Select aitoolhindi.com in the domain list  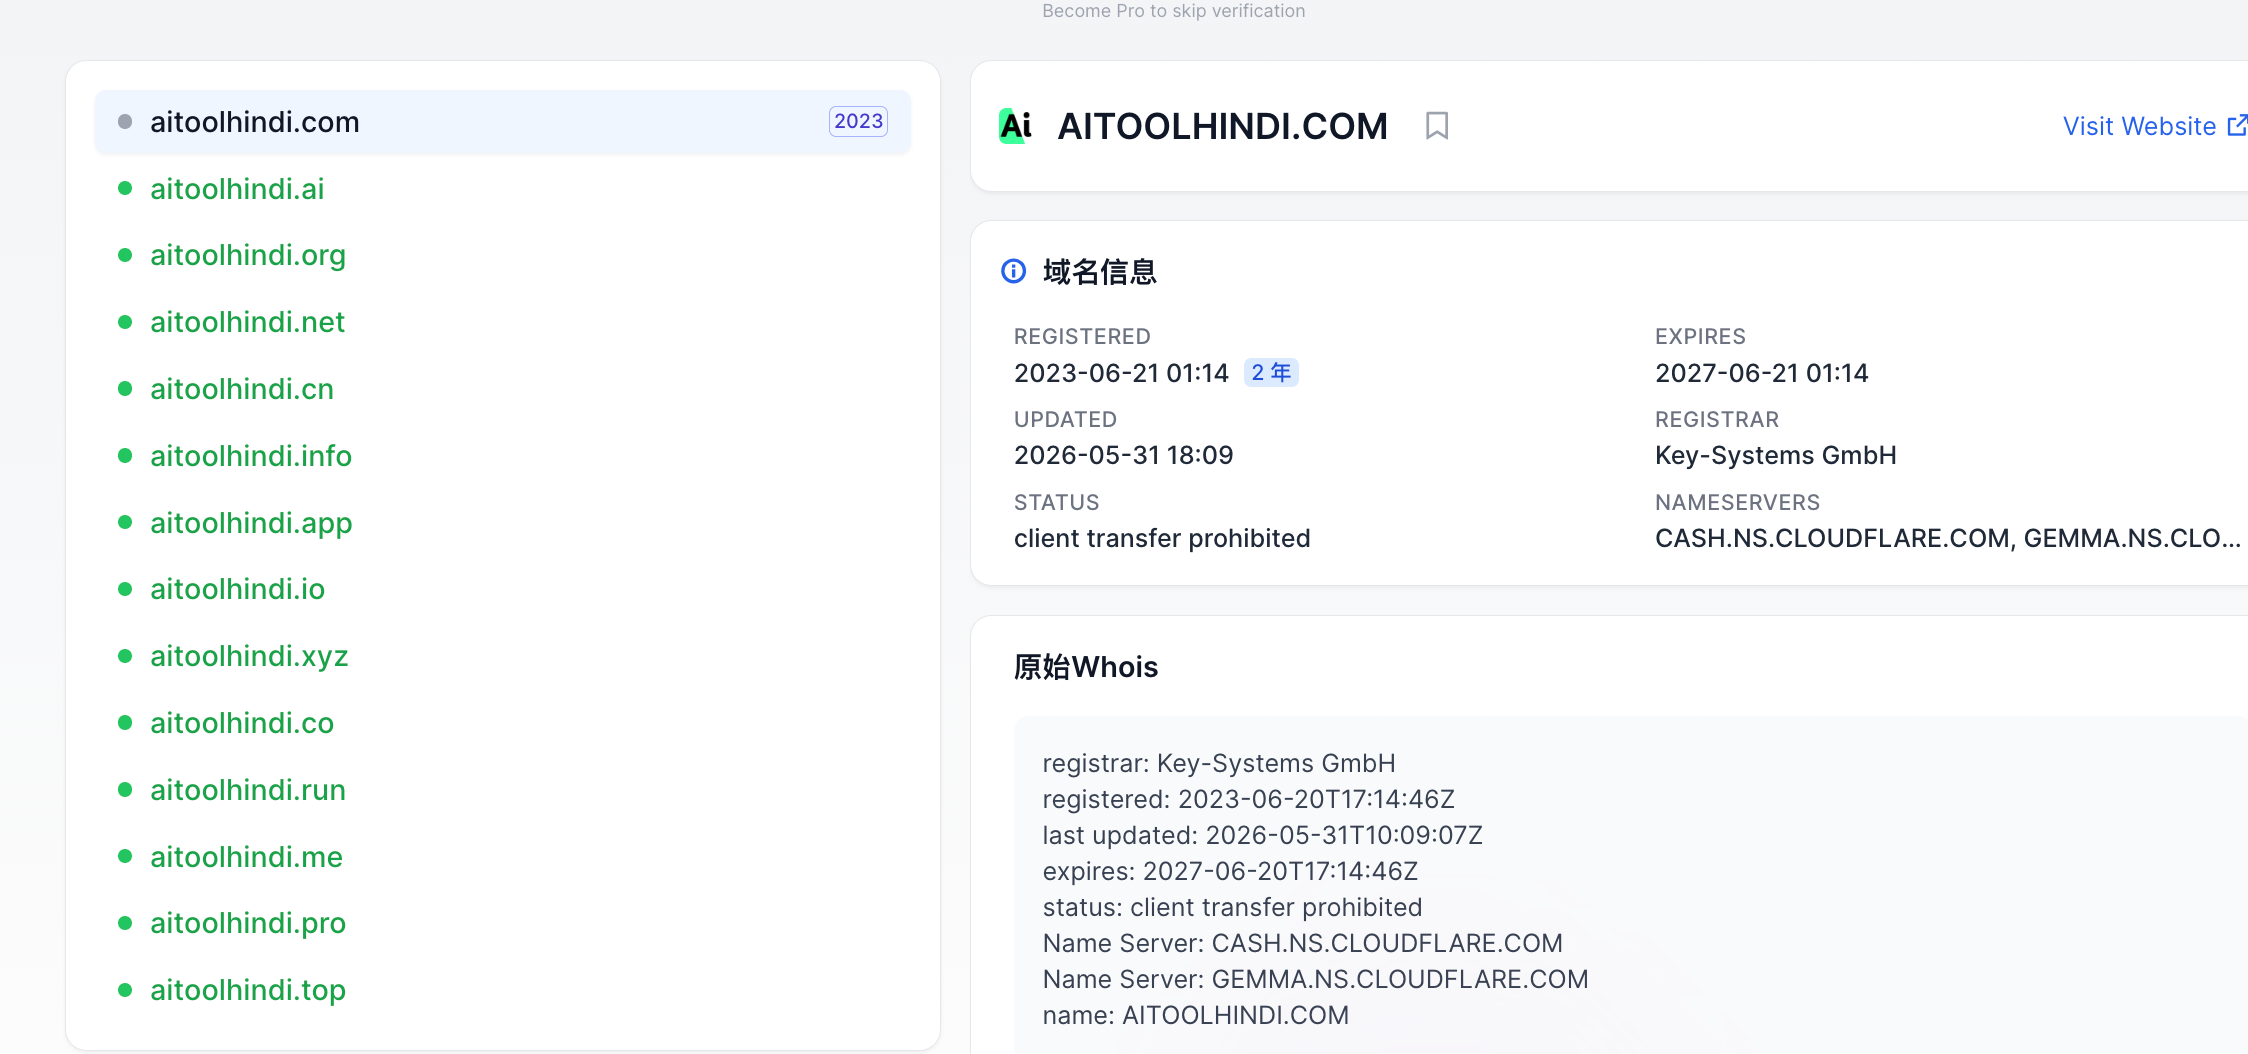(503, 122)
